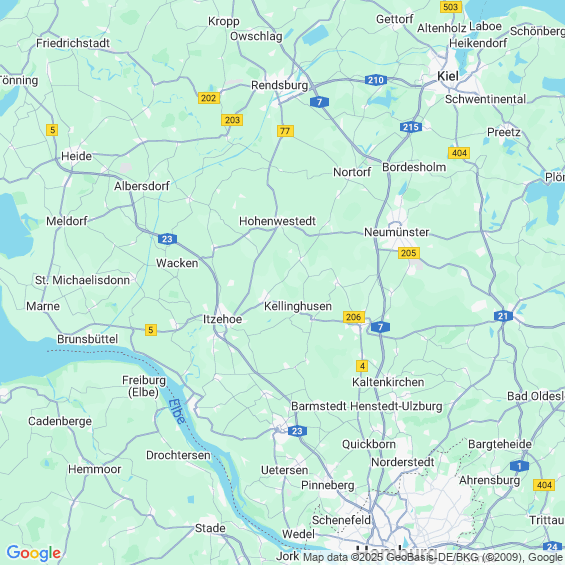Click the Rendsburg town label
The height and width of the screenshot is (565, 565).
[280, 85]
